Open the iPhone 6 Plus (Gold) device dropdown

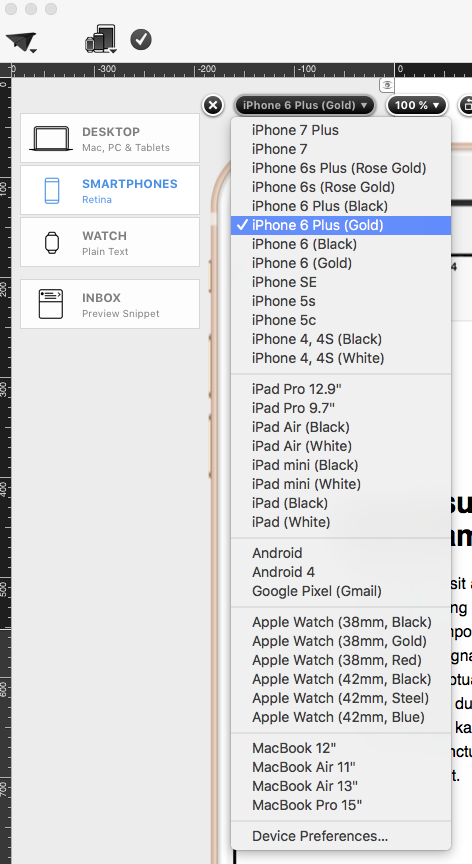pos(305,105)
